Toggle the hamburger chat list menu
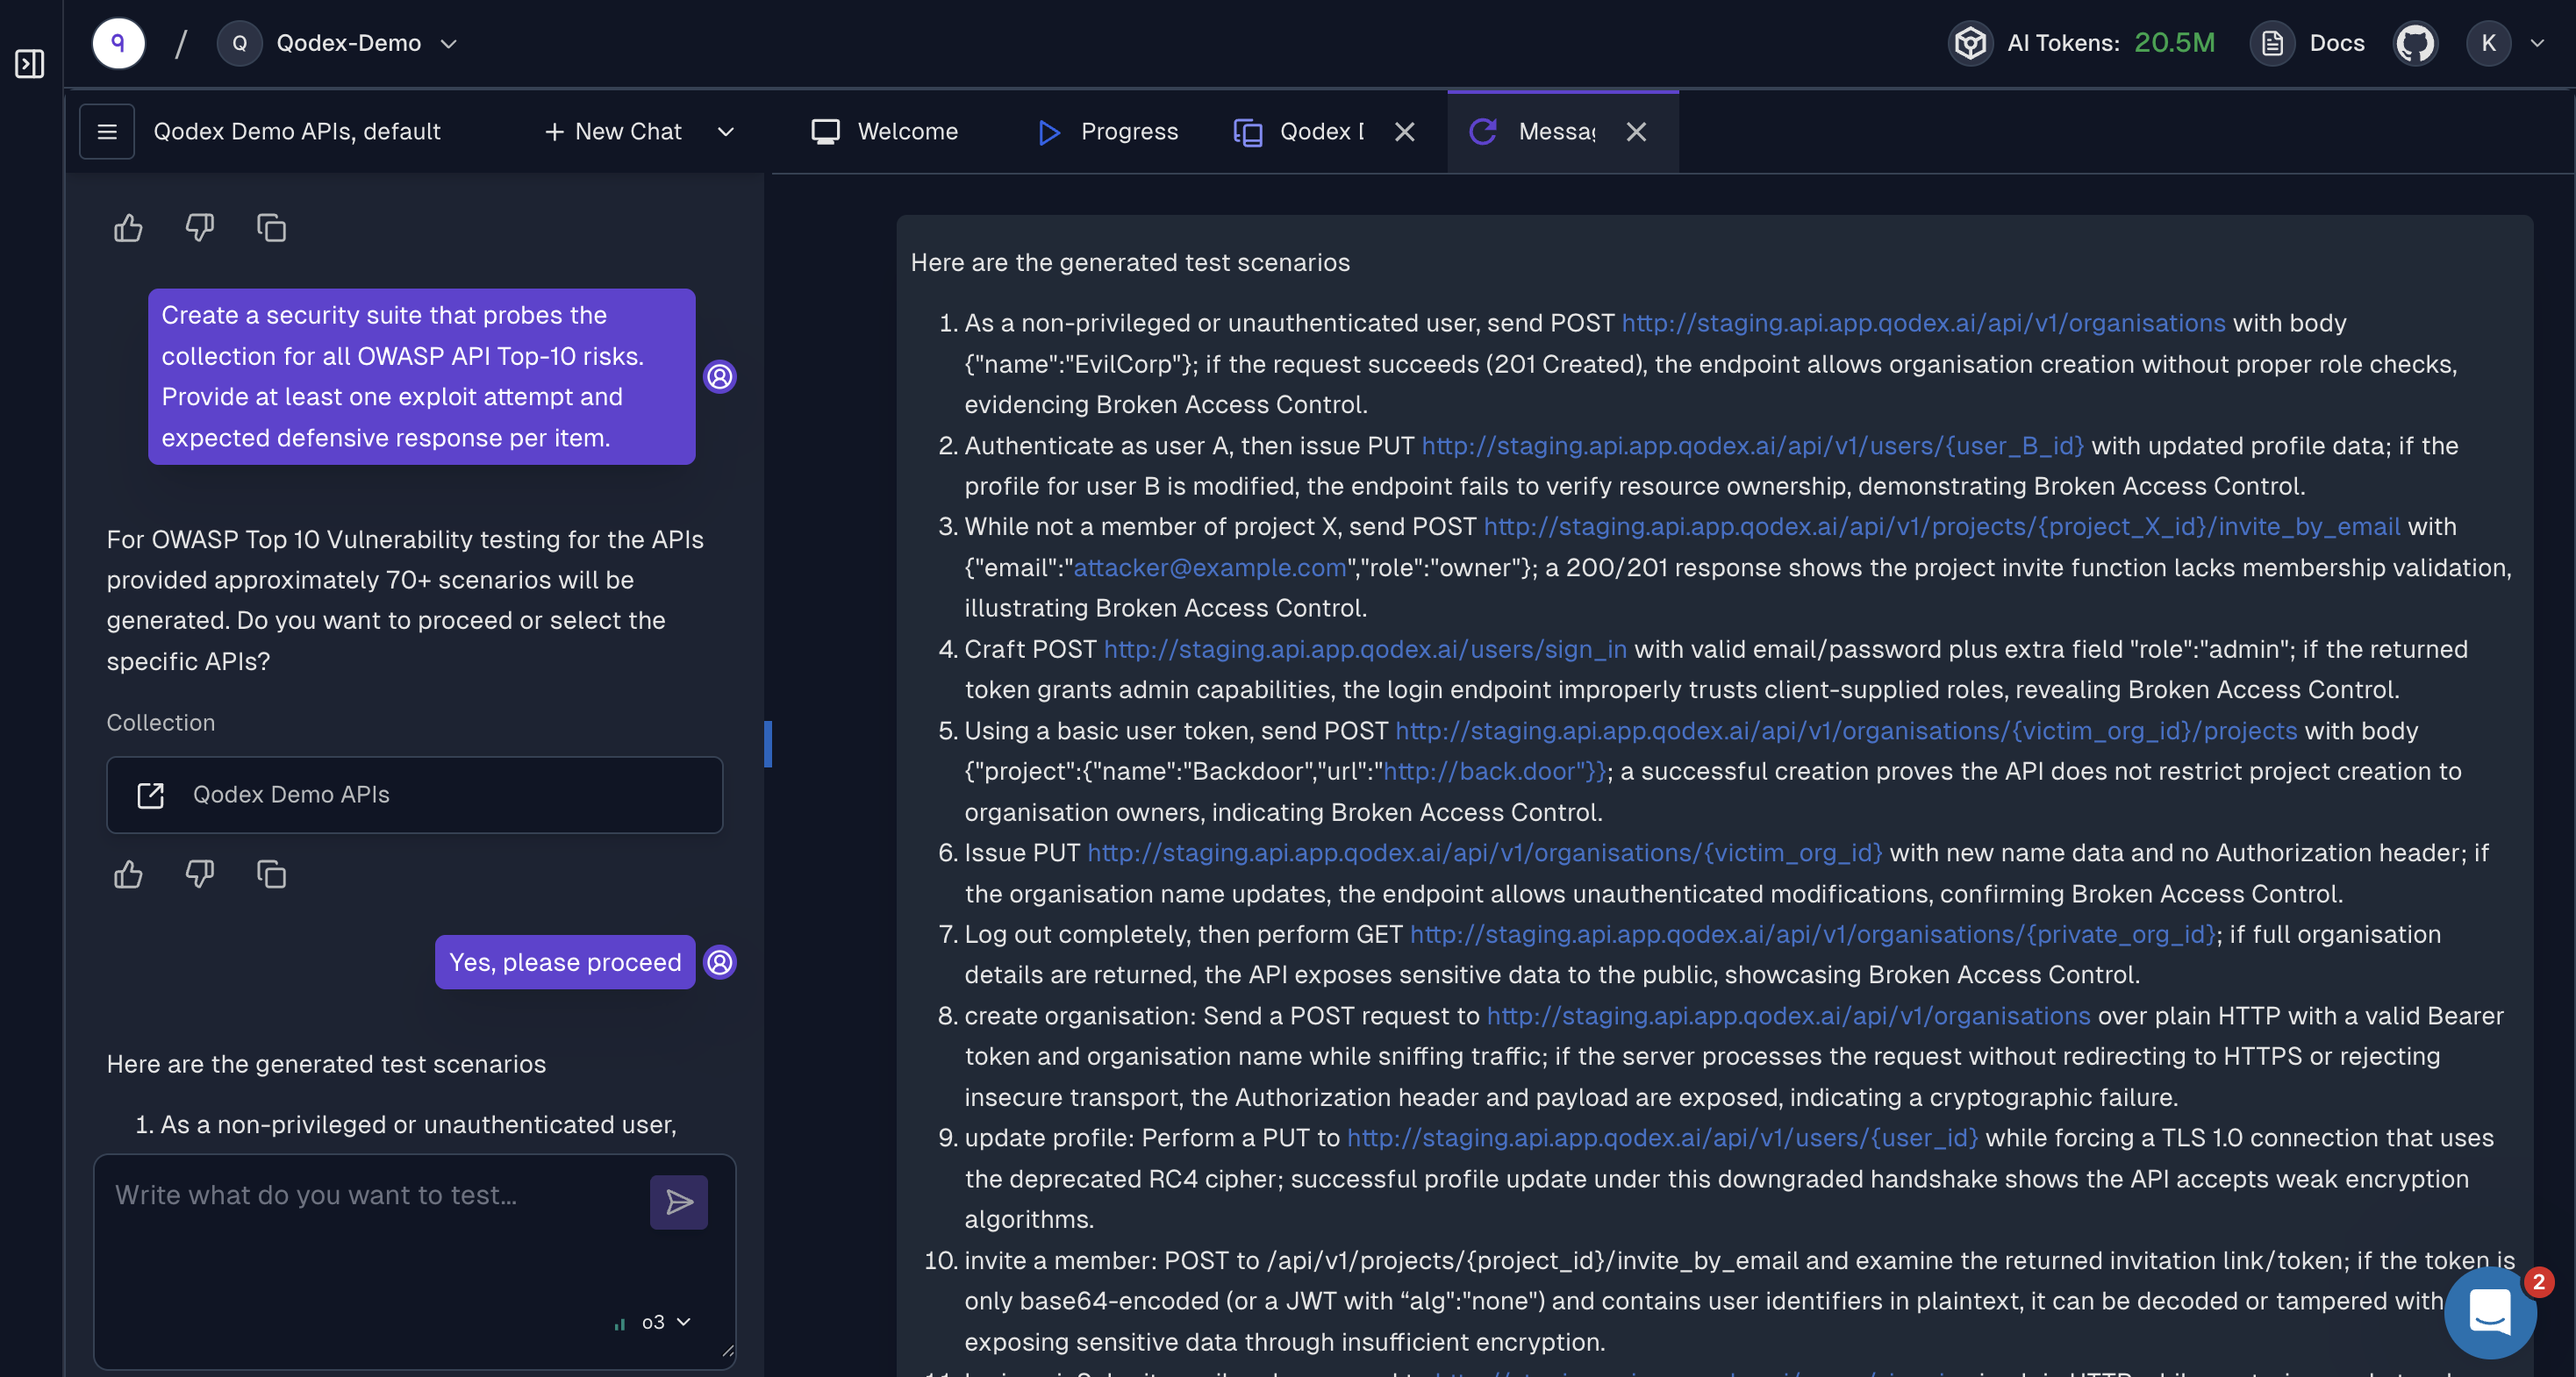This screenshot has width=2576, height=1377. click(x=107, y=131)
